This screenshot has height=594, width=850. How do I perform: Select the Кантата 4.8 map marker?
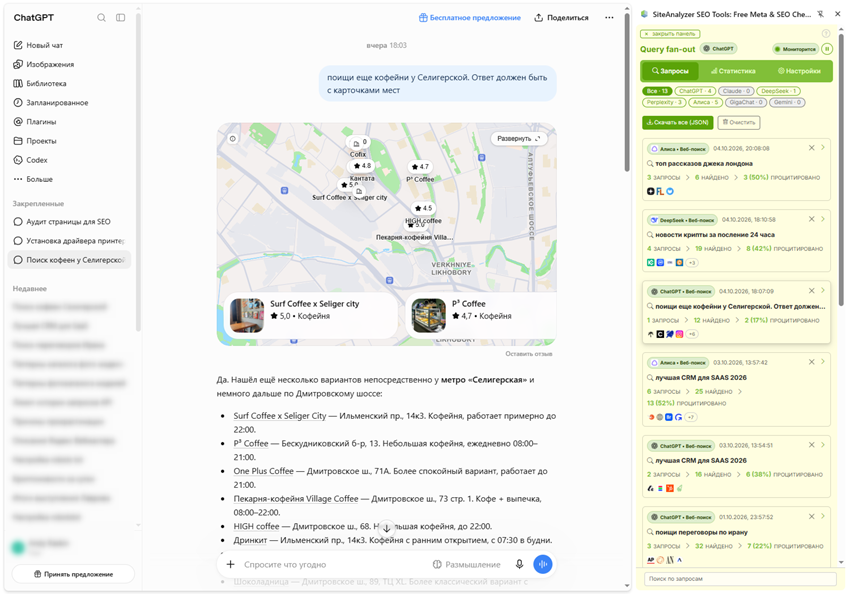[362, 166]
